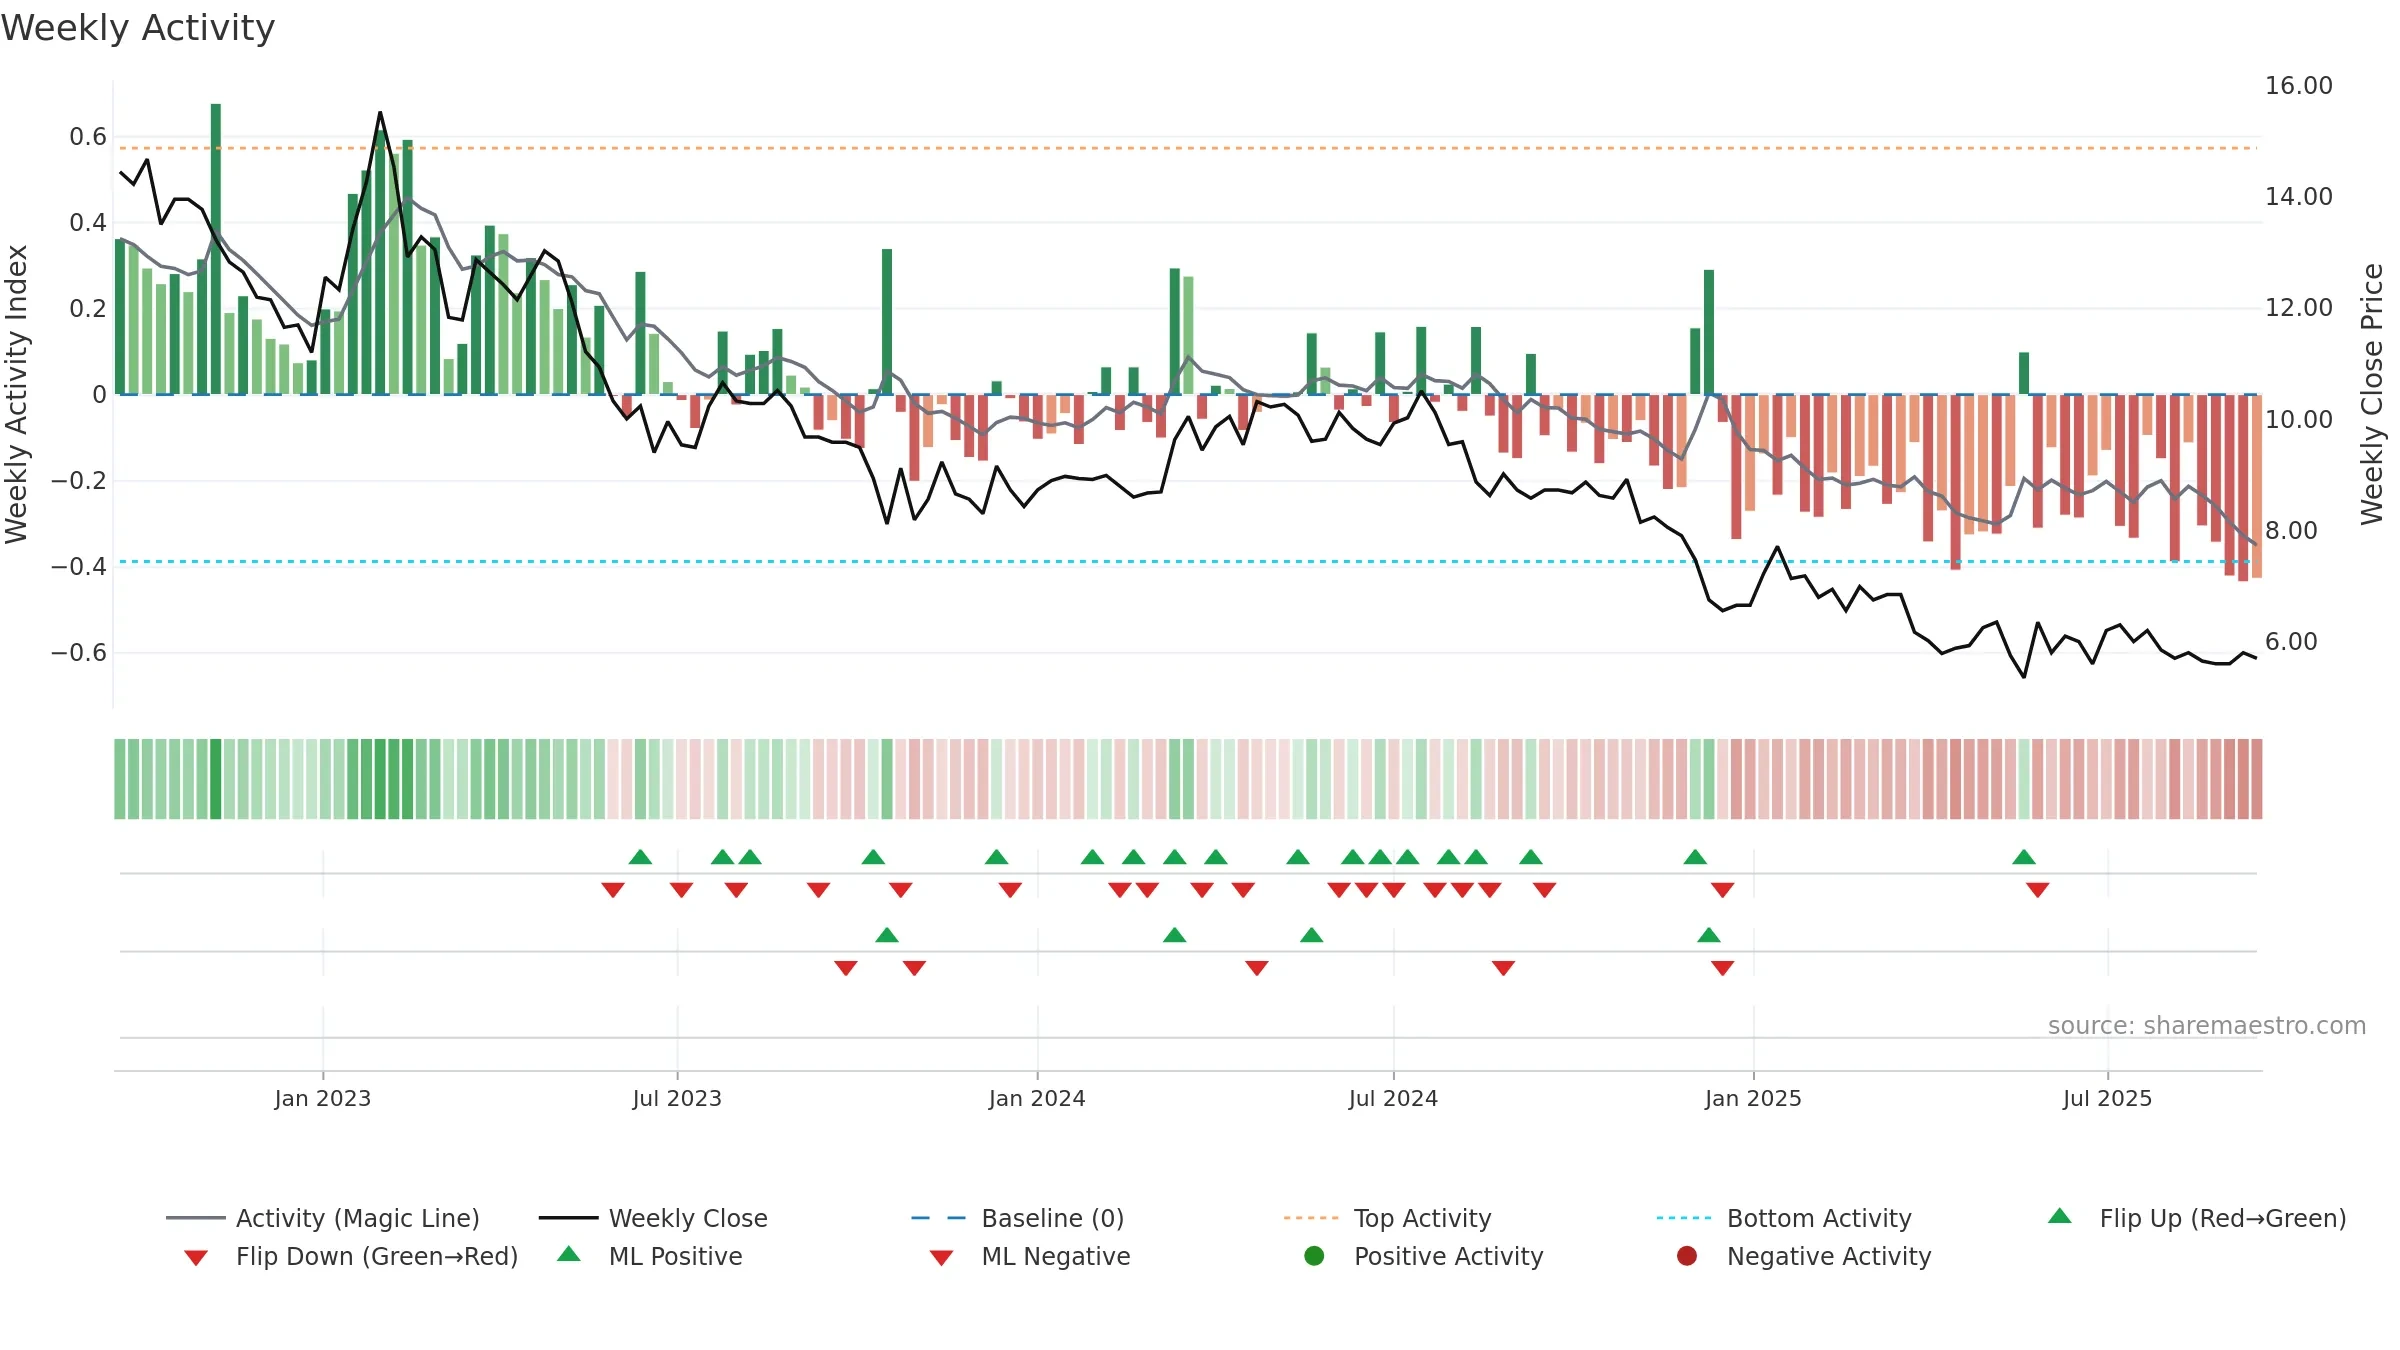Click the Positive Activity green circle icon
Screen dimensions: 2400x1350
(x=1315, y=1256)
